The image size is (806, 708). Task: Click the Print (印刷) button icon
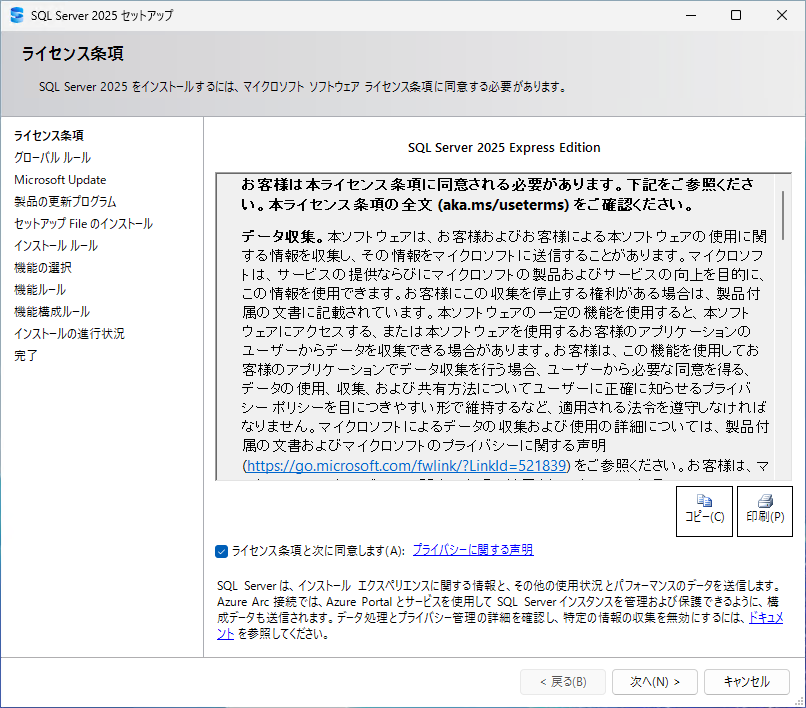pos(765,500)
